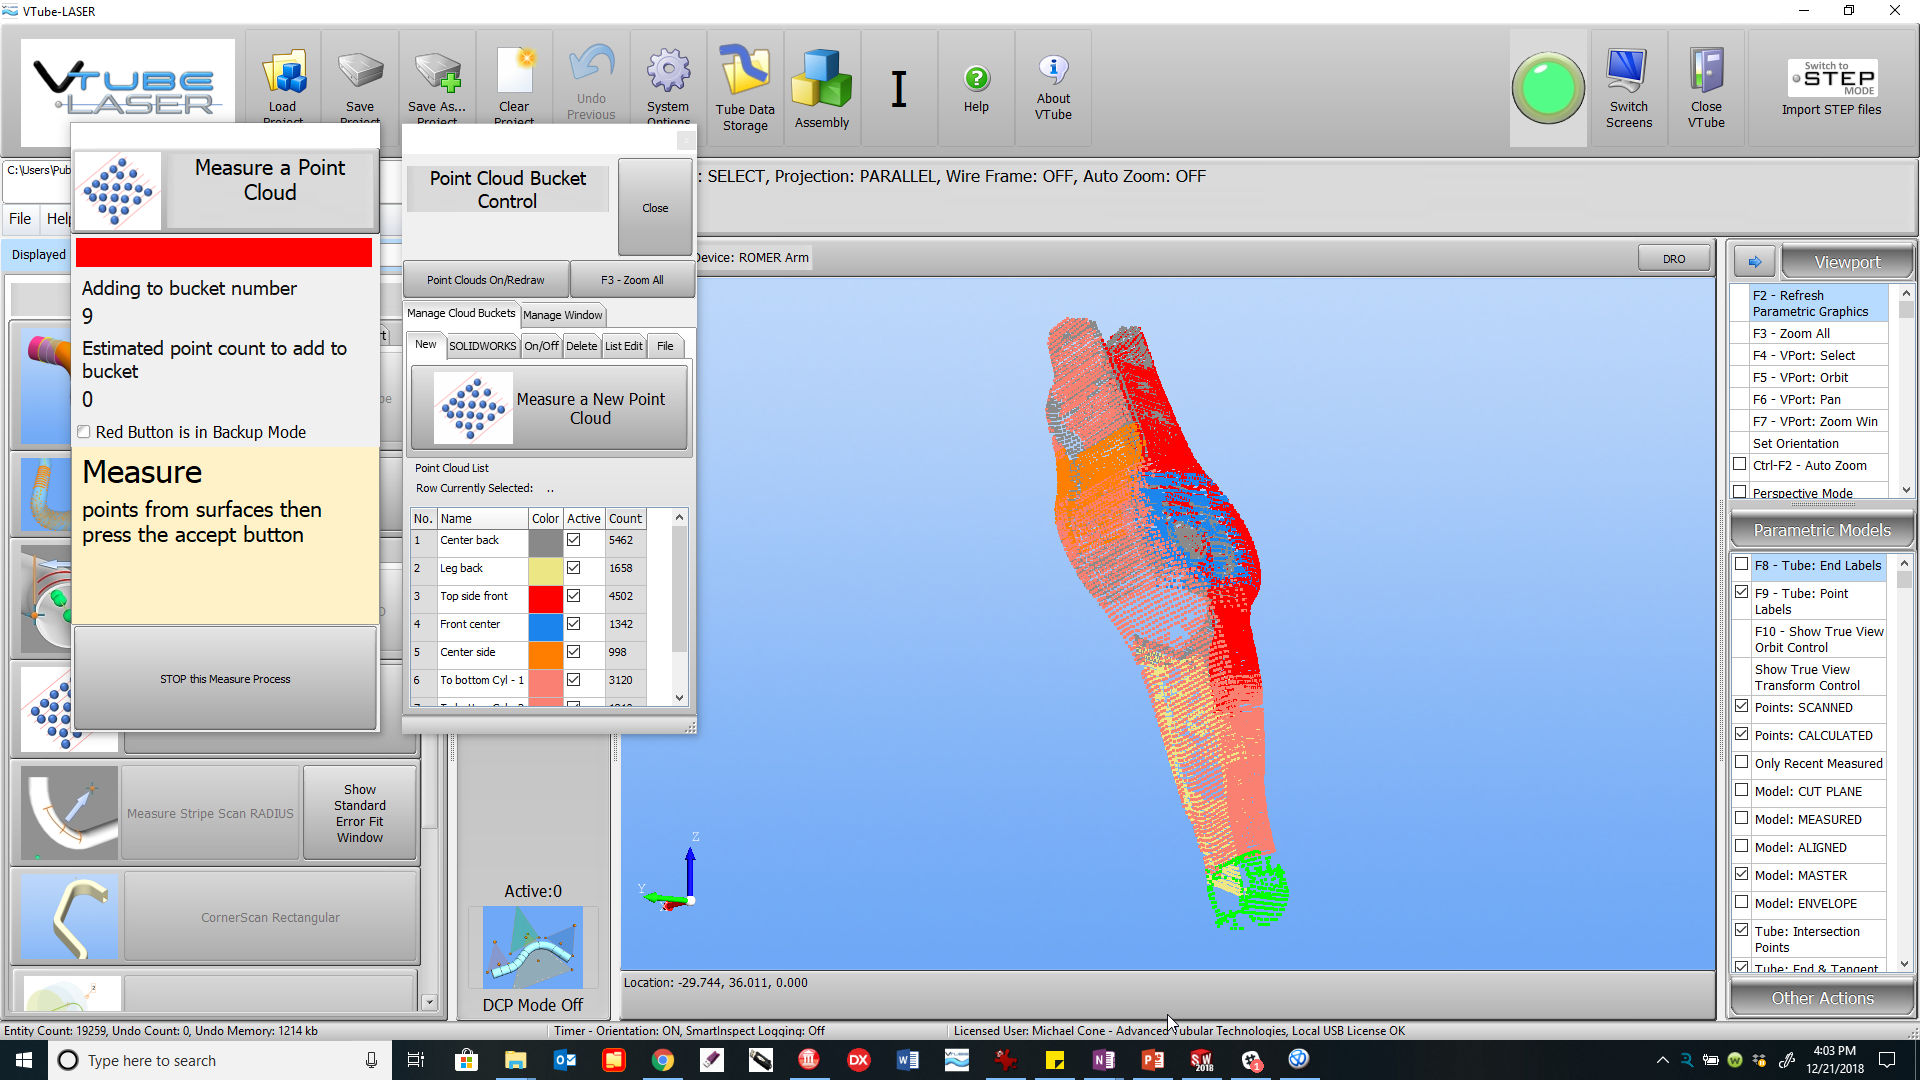Click the Import STEP files icon
Viewport: 1920px width, 1080px height.
pyautogui.click(x=1832, y=80)
